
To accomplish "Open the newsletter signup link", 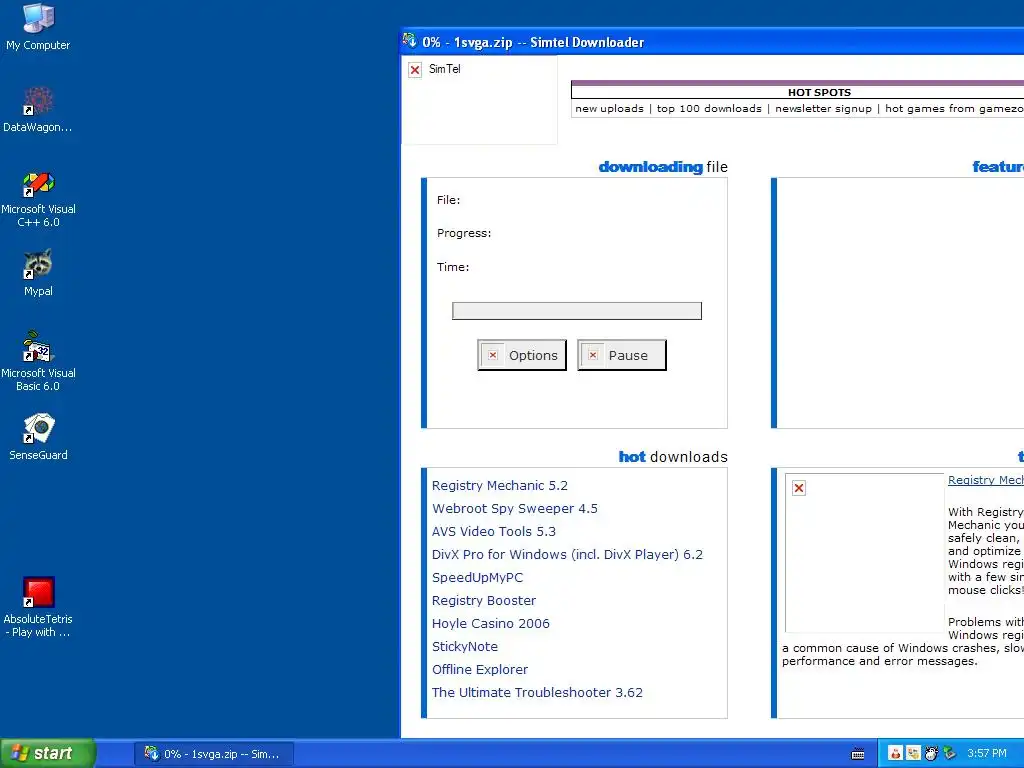I will pos(824,108).
